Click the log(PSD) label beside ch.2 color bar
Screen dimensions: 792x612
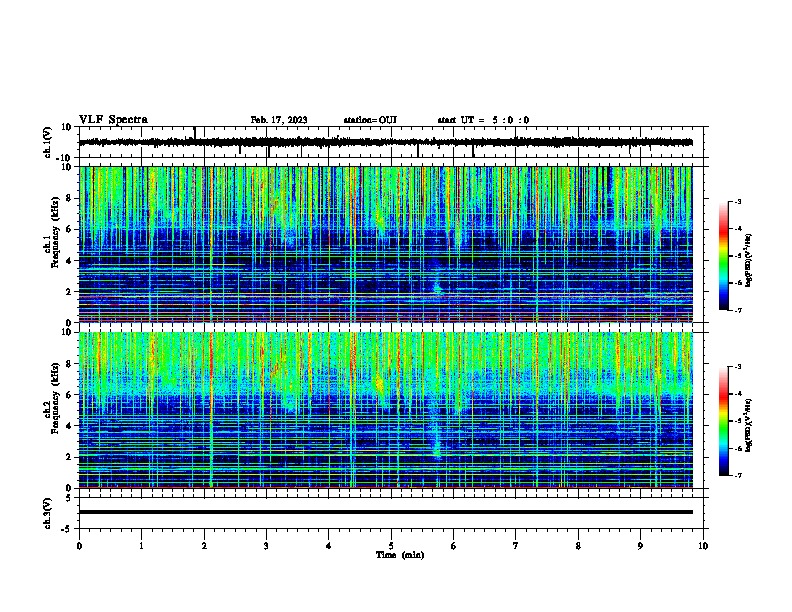(x=749, y=425)
